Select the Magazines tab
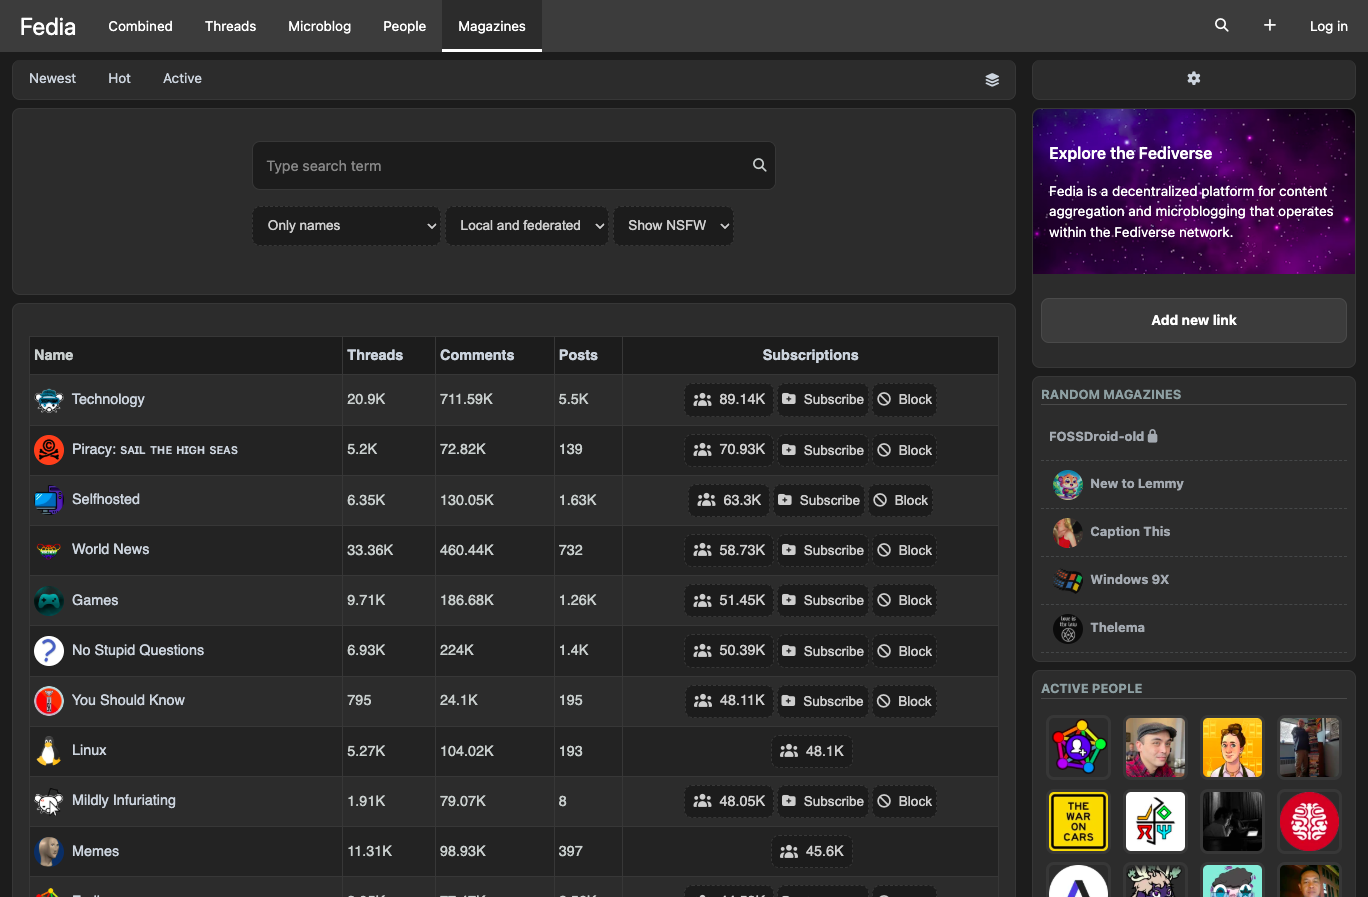Image resolution: width=1368 pixels, height=897 pixels. tap(492, 26)
